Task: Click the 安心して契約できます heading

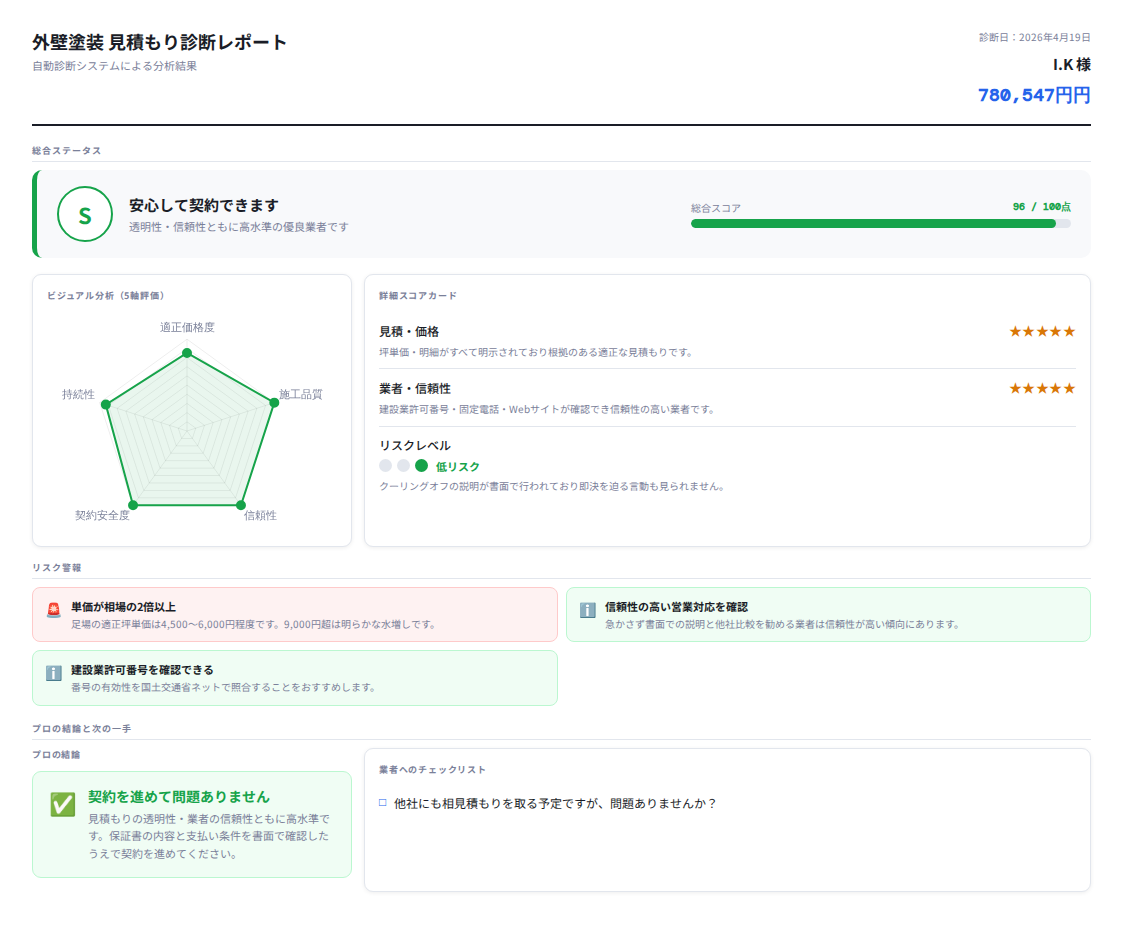Action: 204,206
